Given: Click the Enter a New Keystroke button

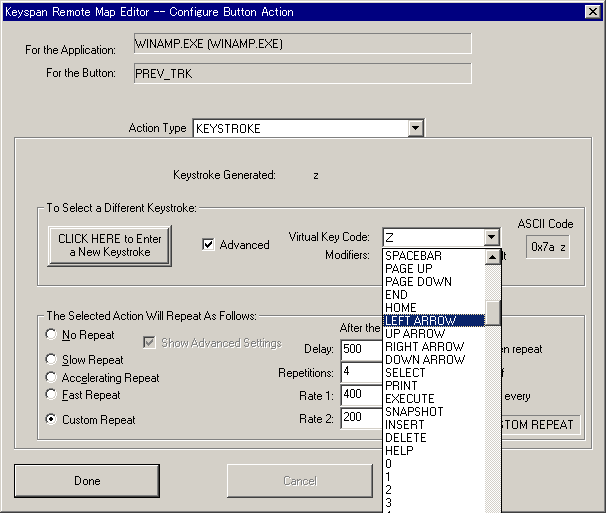Looking at the screenshot, I should click(109, 245).
